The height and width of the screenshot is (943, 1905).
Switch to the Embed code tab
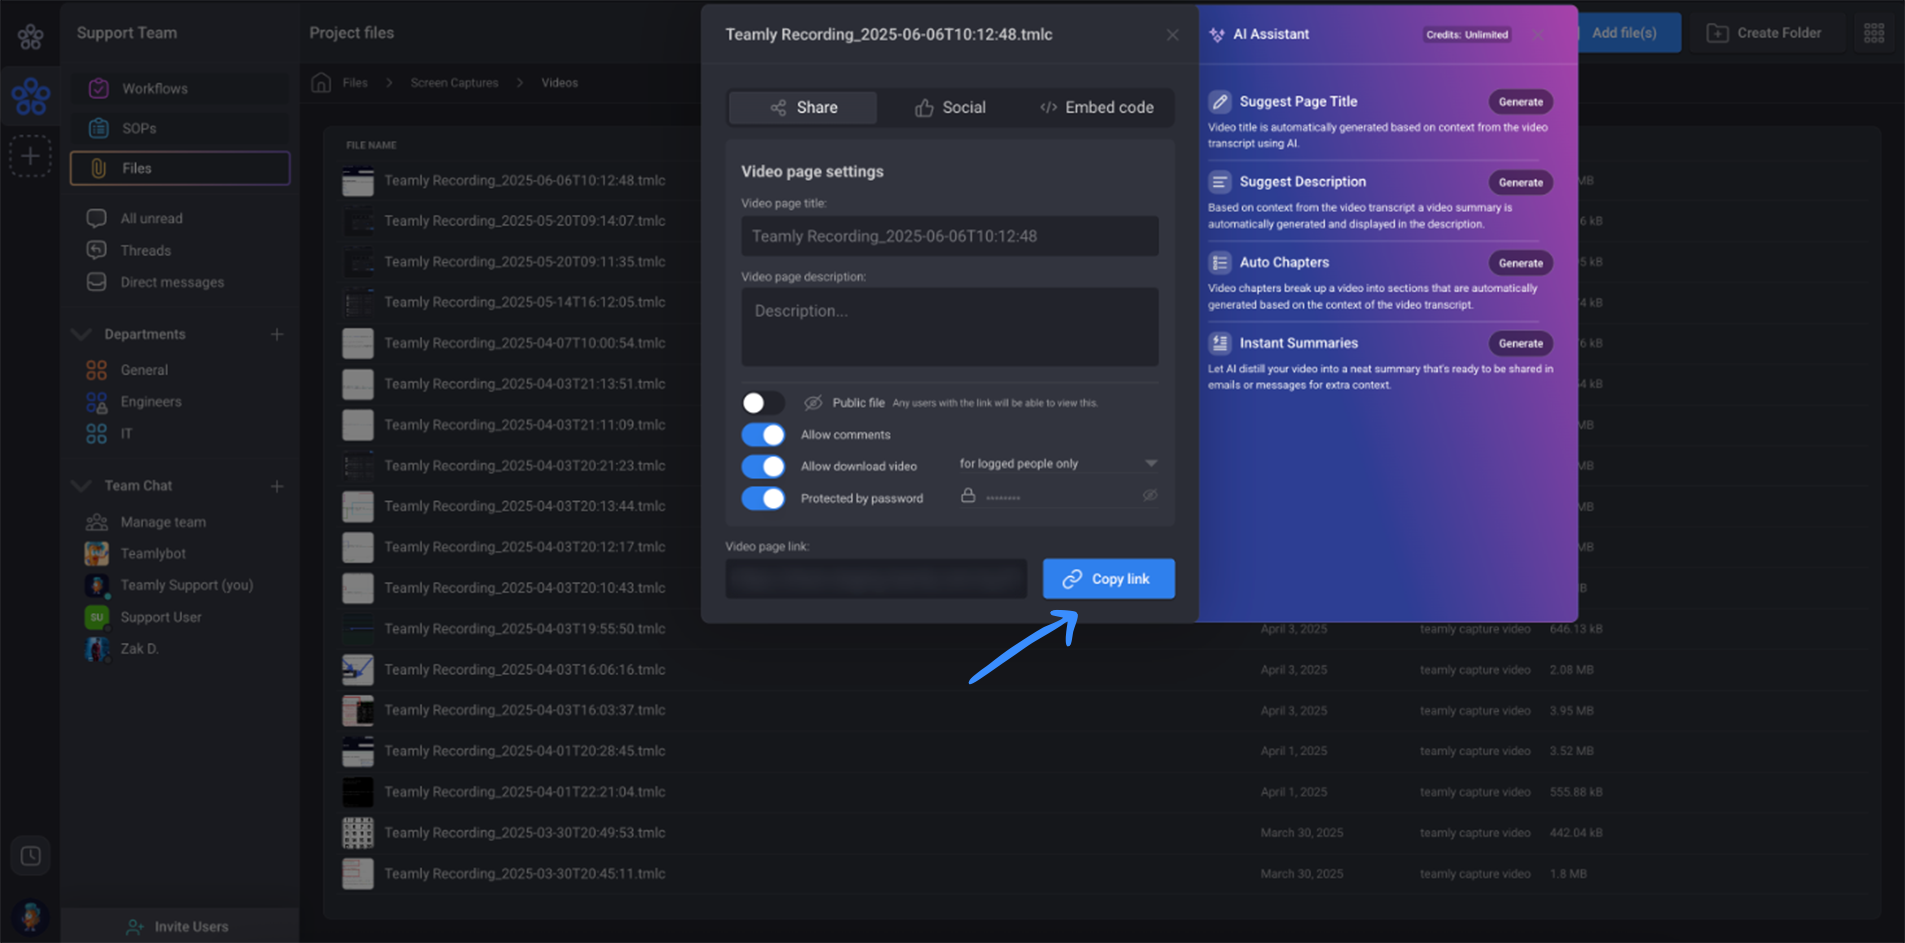tap(1097, 107)
